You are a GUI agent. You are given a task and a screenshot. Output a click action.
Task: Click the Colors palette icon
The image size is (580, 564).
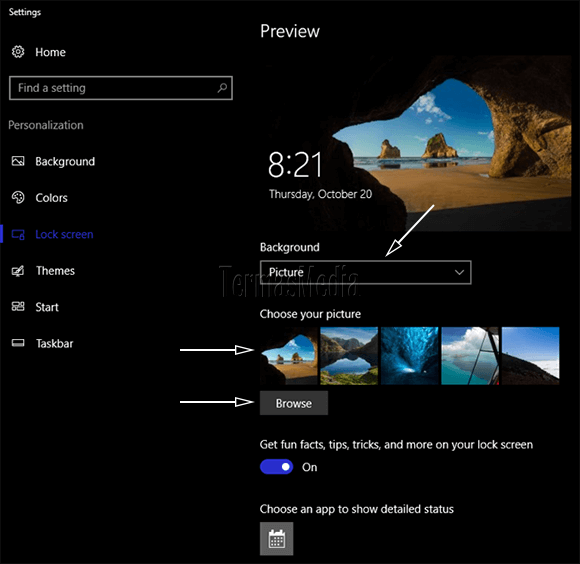18,197
